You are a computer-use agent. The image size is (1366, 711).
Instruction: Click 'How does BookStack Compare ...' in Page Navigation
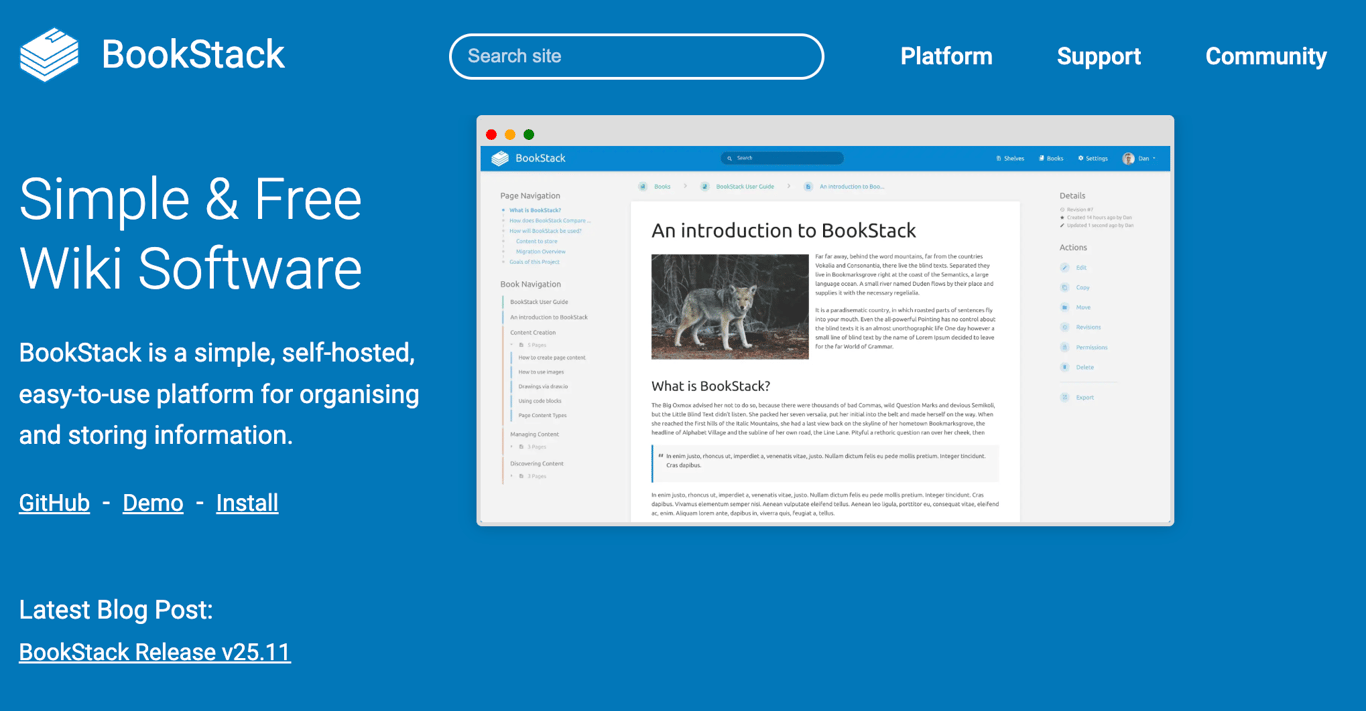click(550, 221)
